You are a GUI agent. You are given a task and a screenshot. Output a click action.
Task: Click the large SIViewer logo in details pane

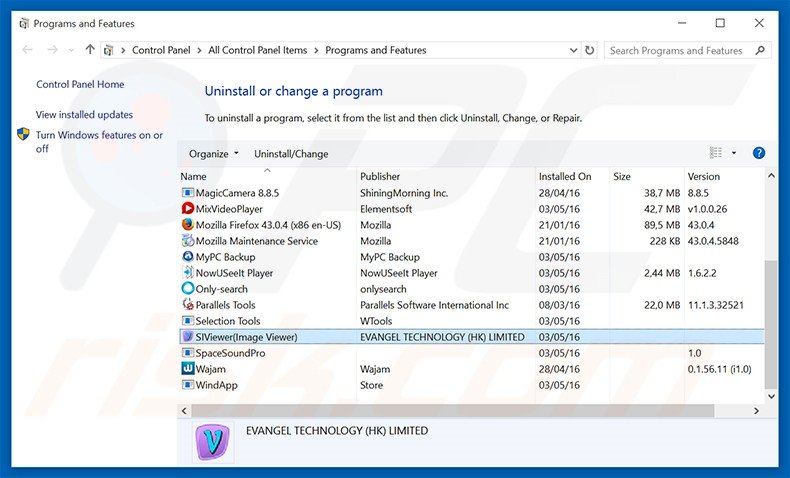[213, 442]
